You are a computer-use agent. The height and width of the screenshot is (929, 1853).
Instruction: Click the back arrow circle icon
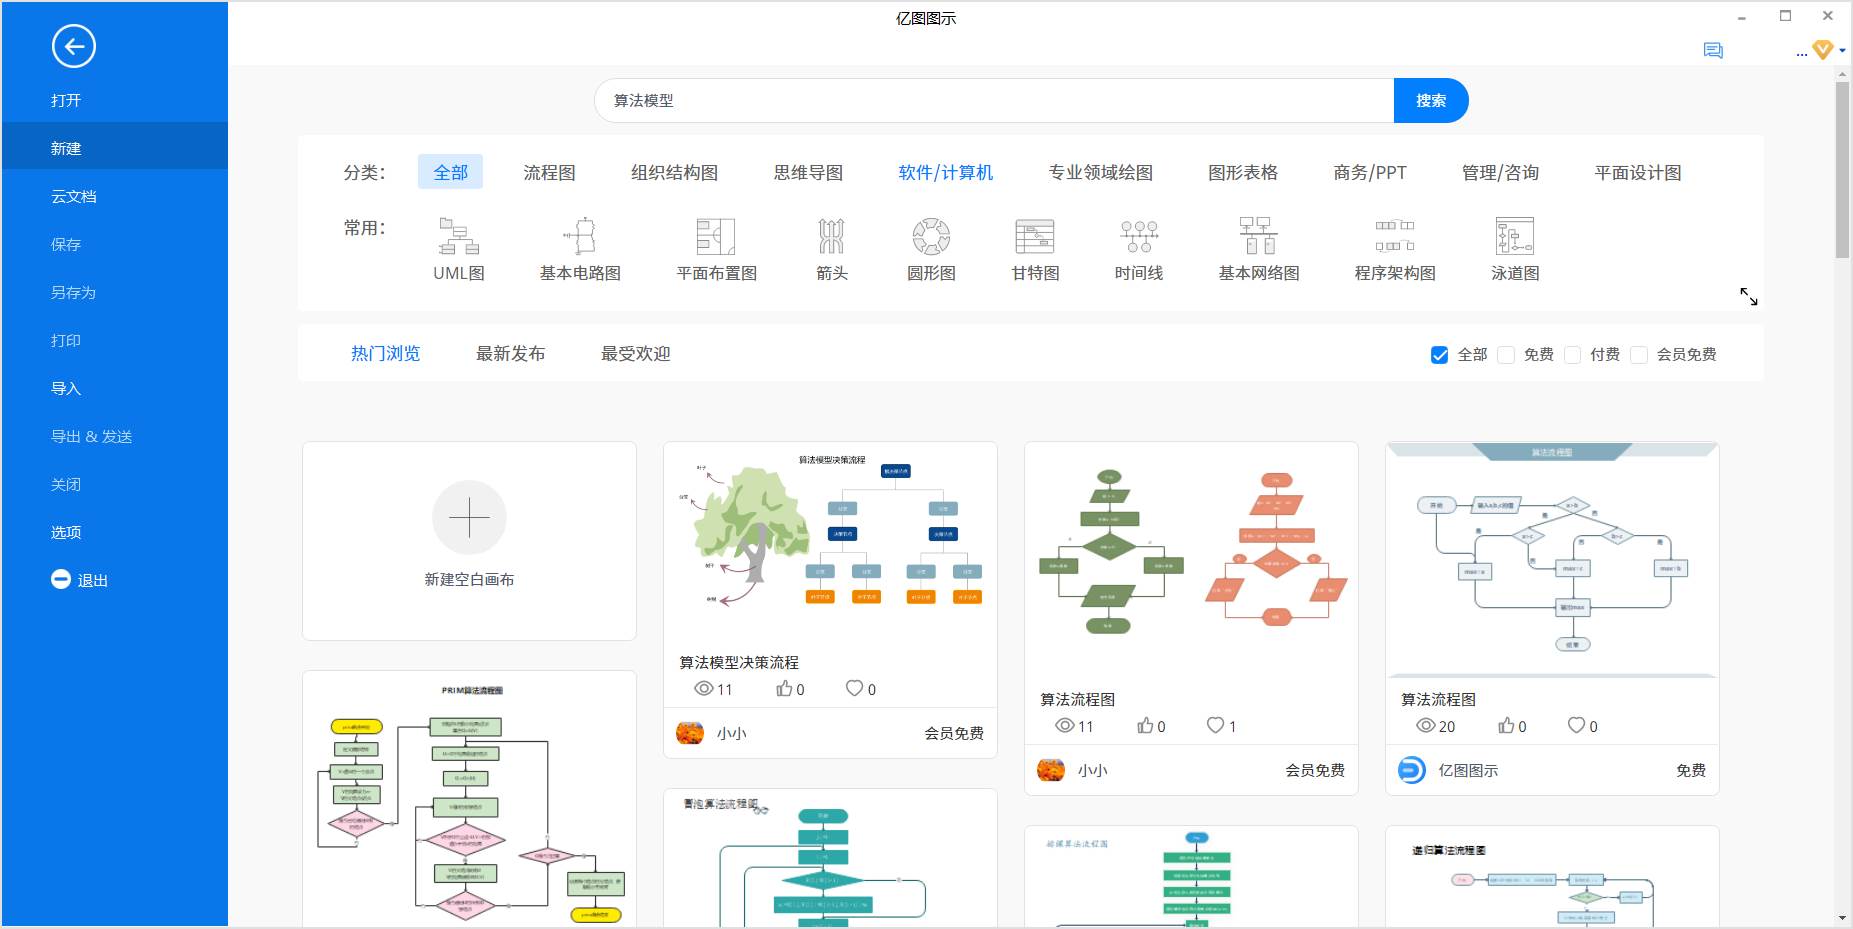74,46
